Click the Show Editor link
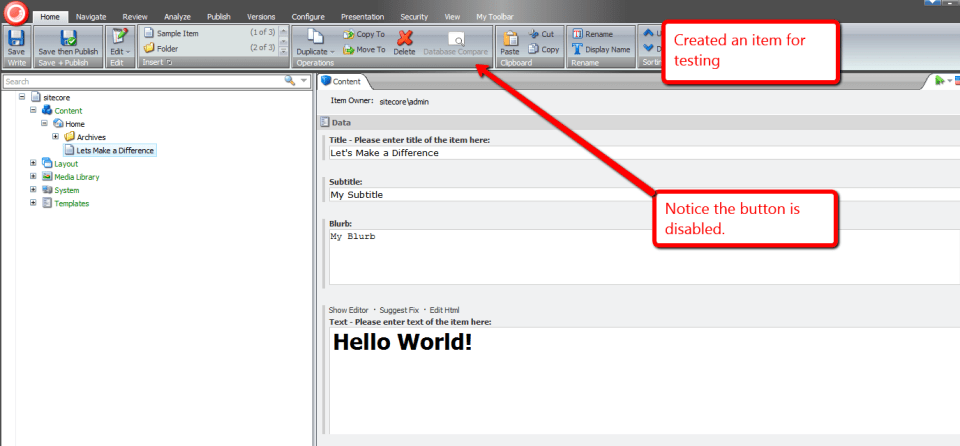The image size is (960, 446). (350, 310)
